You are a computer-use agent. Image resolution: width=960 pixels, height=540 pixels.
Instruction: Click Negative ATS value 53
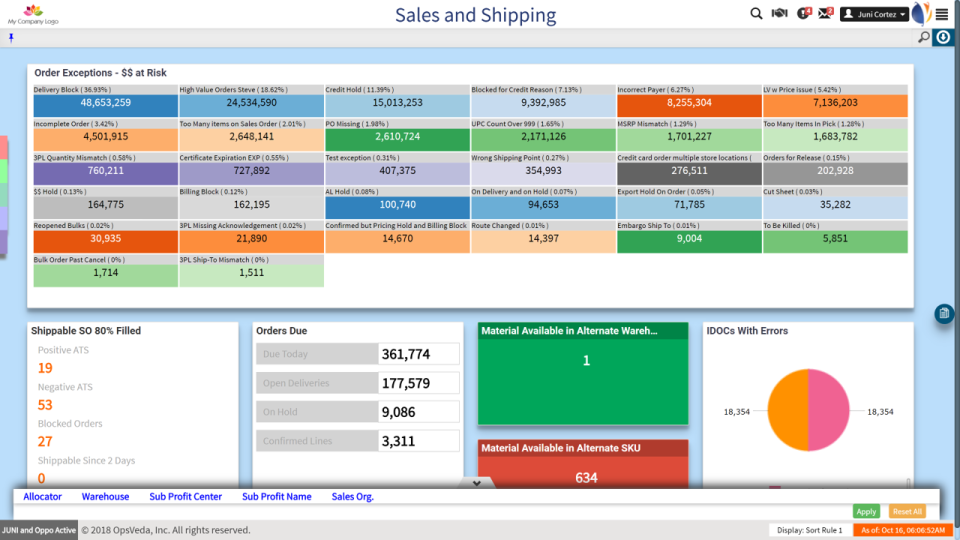[x=45, y=405]
